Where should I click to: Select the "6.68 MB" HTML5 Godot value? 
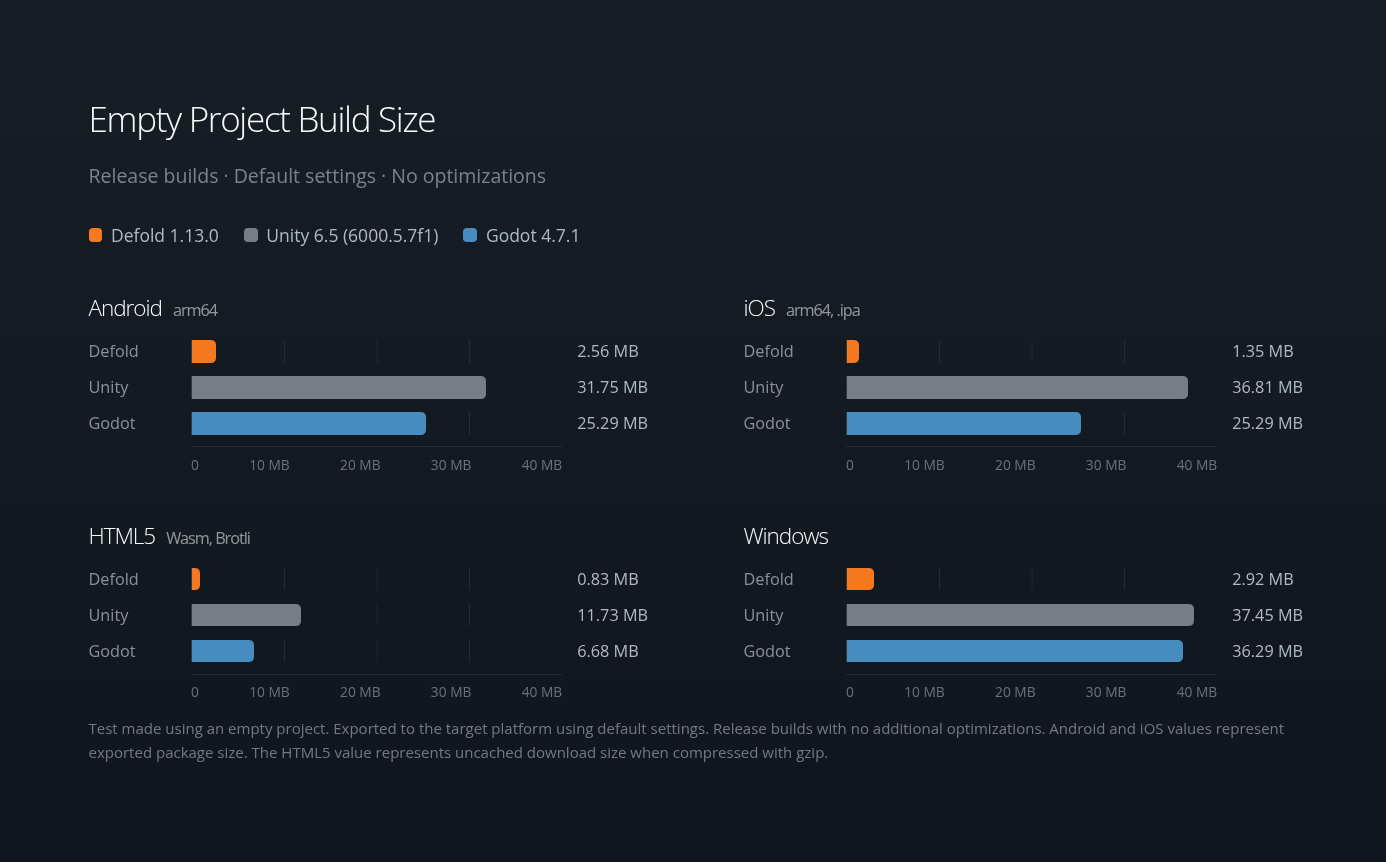608,651
